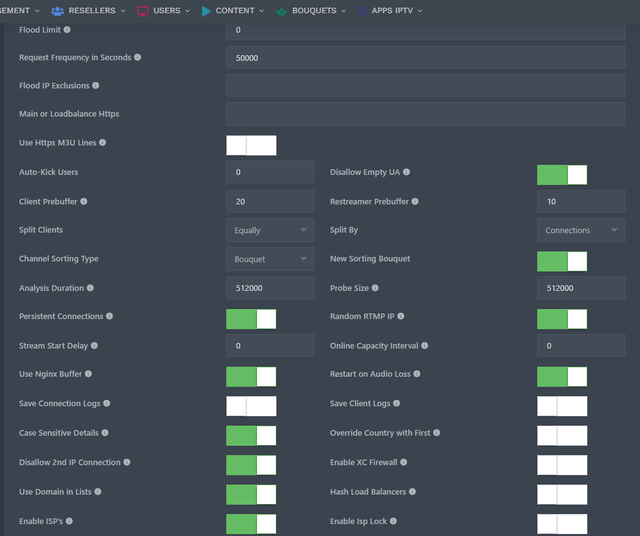Click the Apps IPTV grid icon

362,11
